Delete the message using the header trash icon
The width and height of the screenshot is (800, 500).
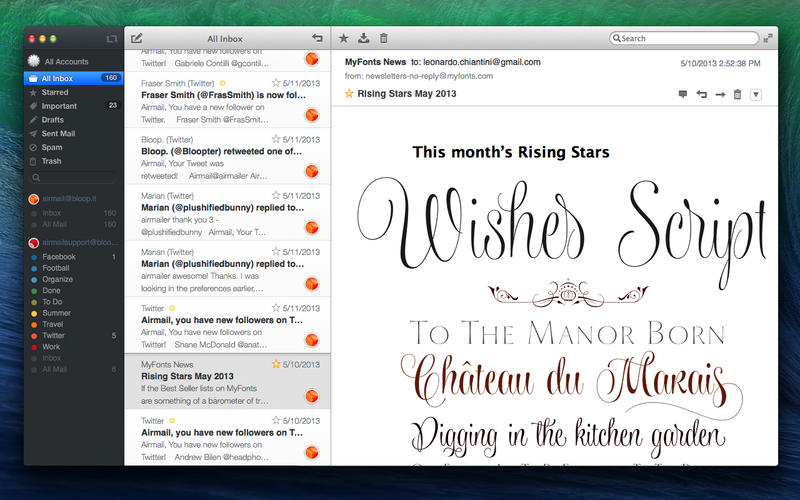738,94
